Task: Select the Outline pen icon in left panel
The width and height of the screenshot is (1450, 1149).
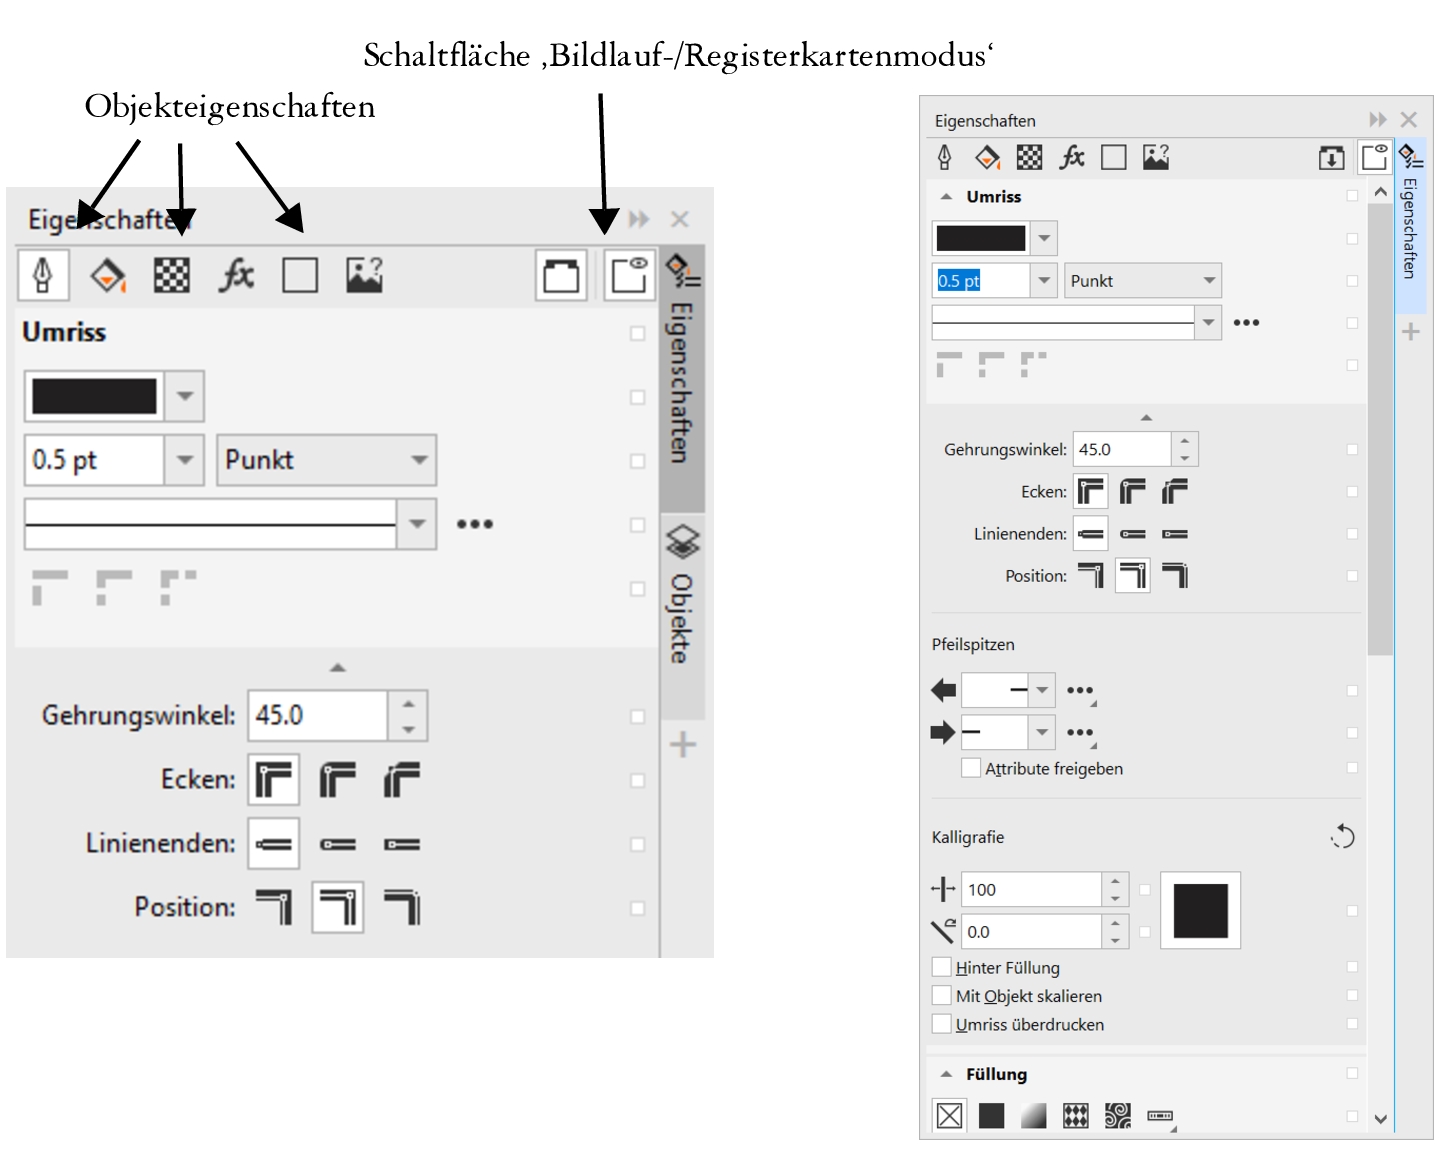Action: (x=43, y=275)
